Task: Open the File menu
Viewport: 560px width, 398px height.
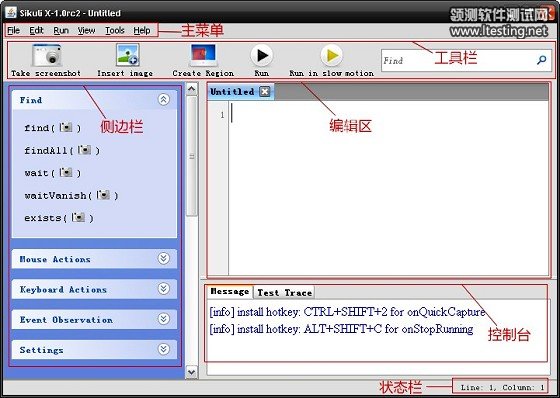Action: click(x=14, y=30)
